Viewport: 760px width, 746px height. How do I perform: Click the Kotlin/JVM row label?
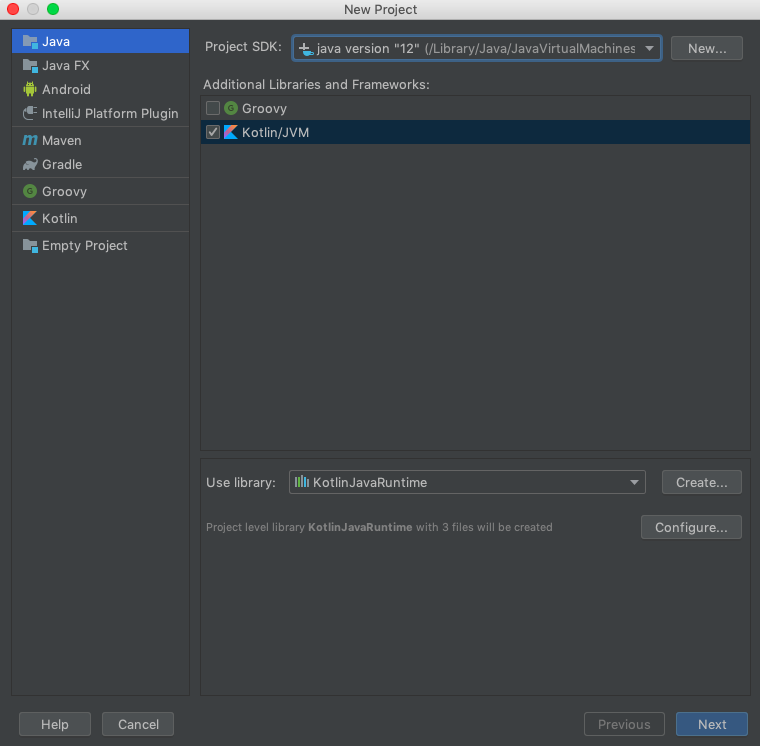tap(275, 132)
